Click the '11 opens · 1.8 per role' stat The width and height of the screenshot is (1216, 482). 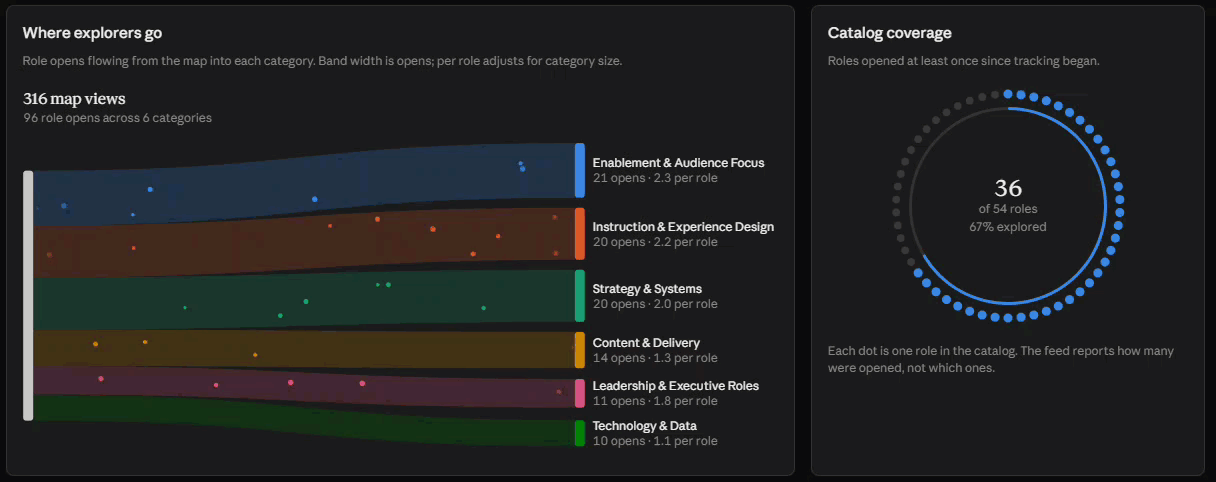[x=655, y=401]
